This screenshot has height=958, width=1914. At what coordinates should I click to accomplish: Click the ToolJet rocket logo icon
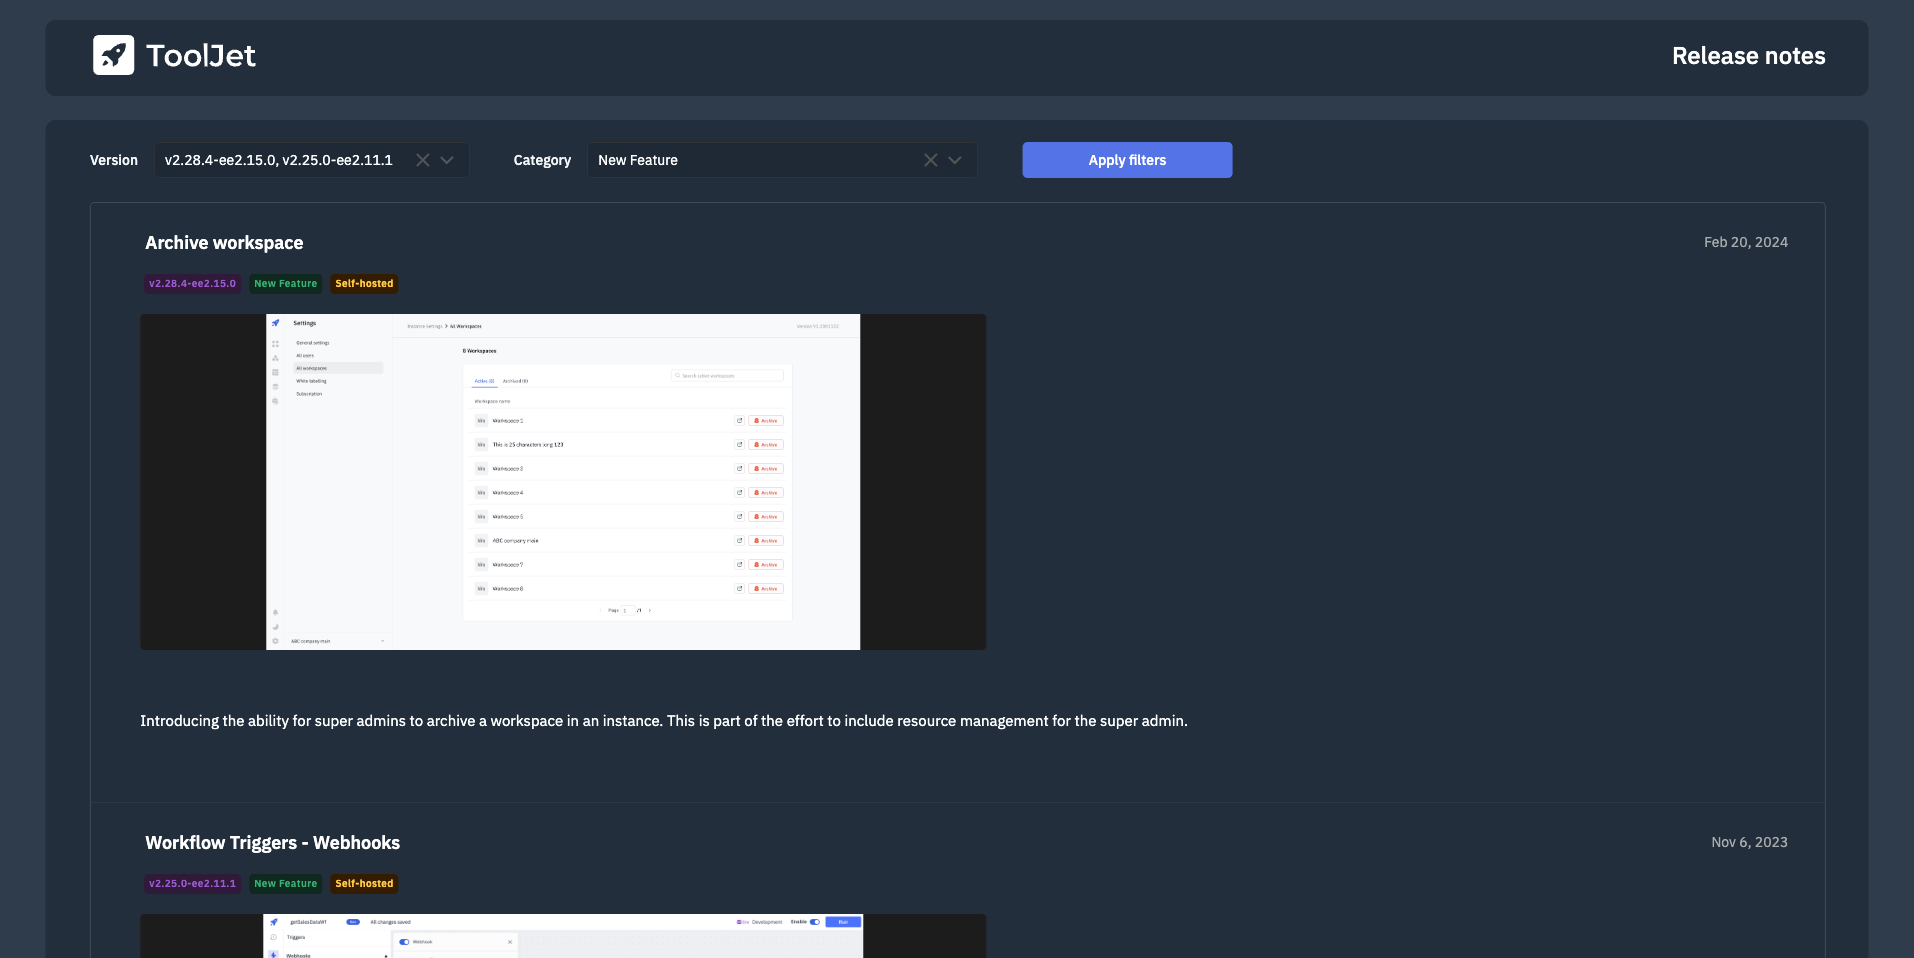(113, 56)
